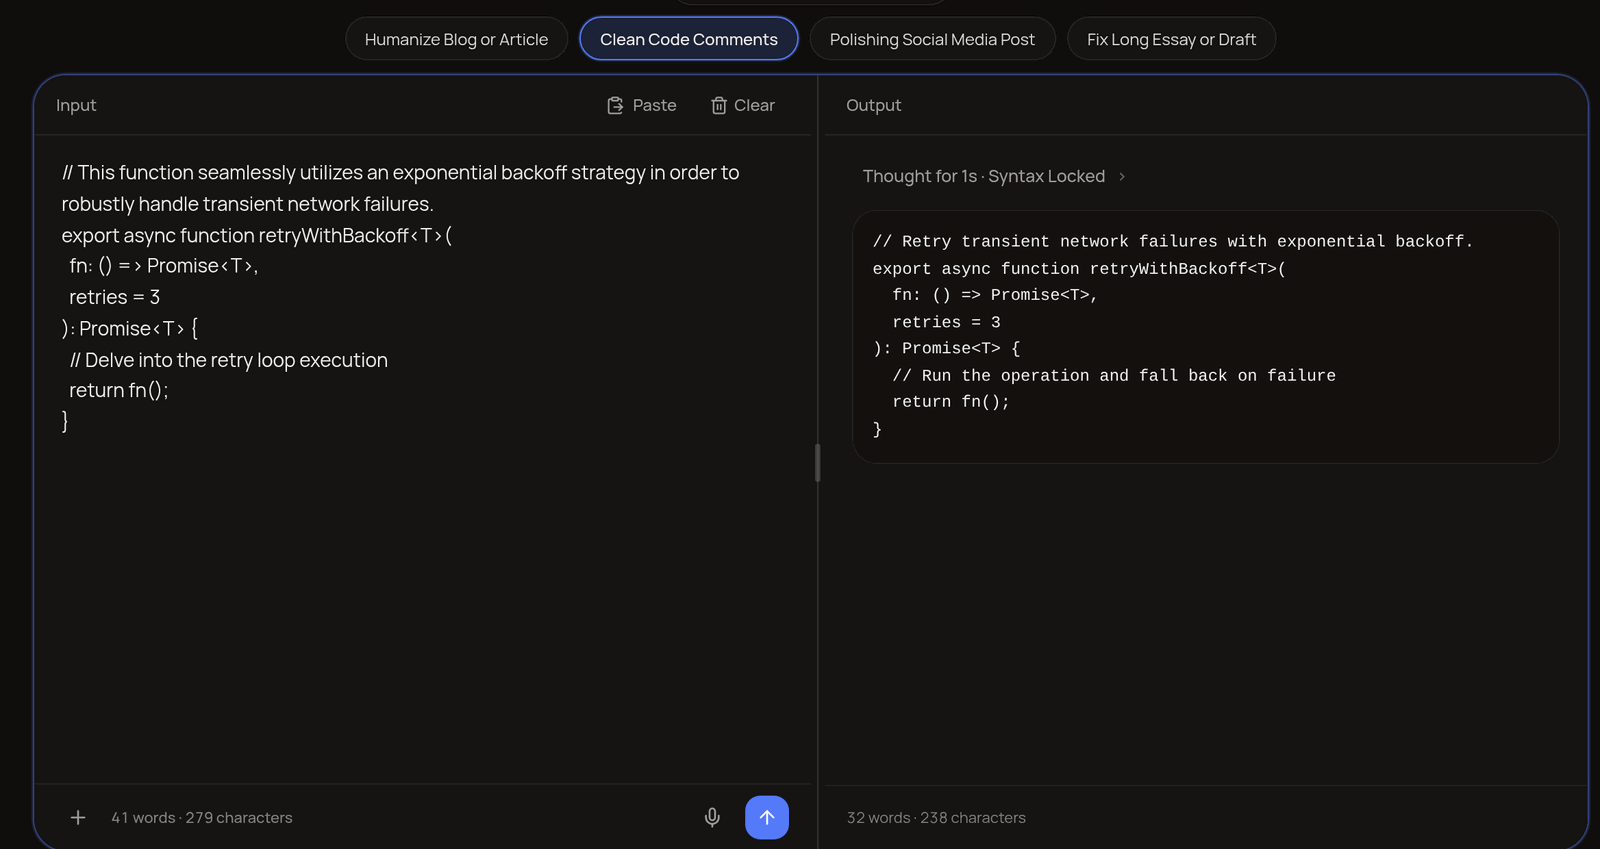Select the Clean Code Comments tab

coord(689,39)
